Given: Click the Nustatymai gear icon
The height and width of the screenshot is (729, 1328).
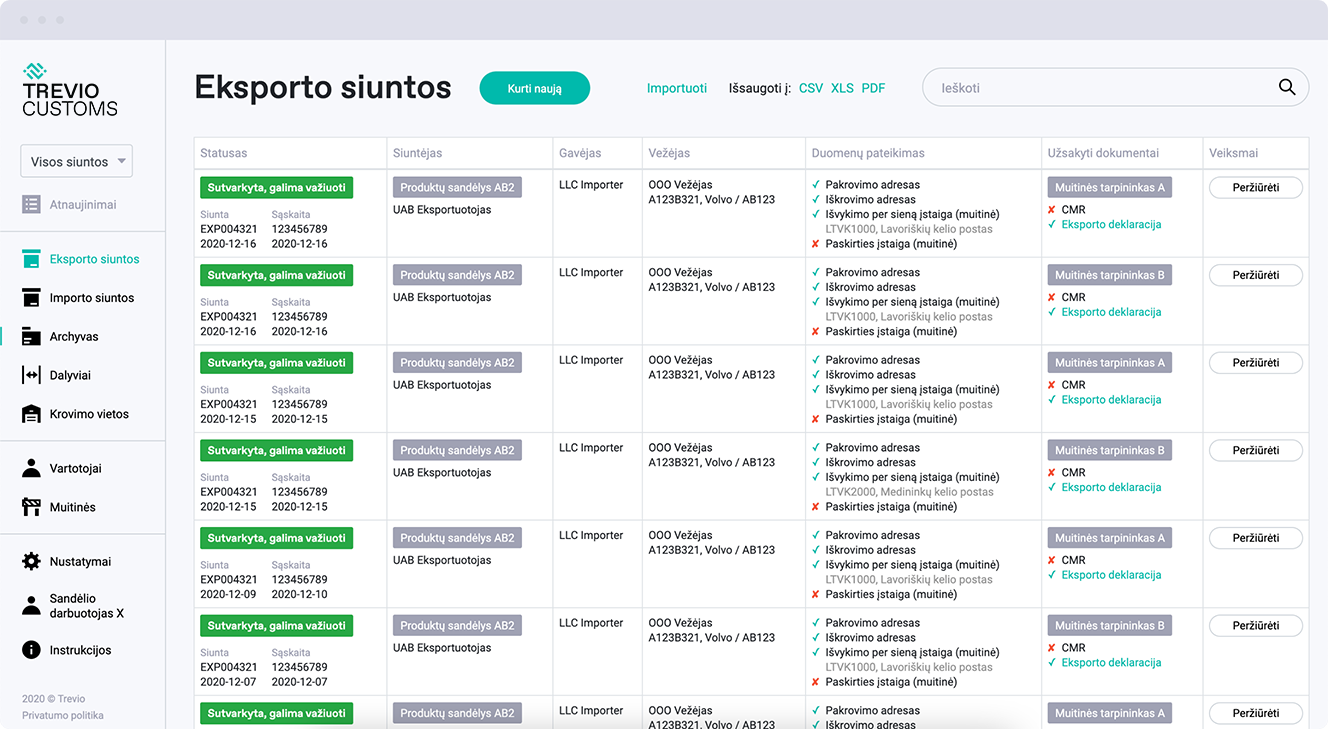Looking at the screenshot, I should tap(31, 562).
